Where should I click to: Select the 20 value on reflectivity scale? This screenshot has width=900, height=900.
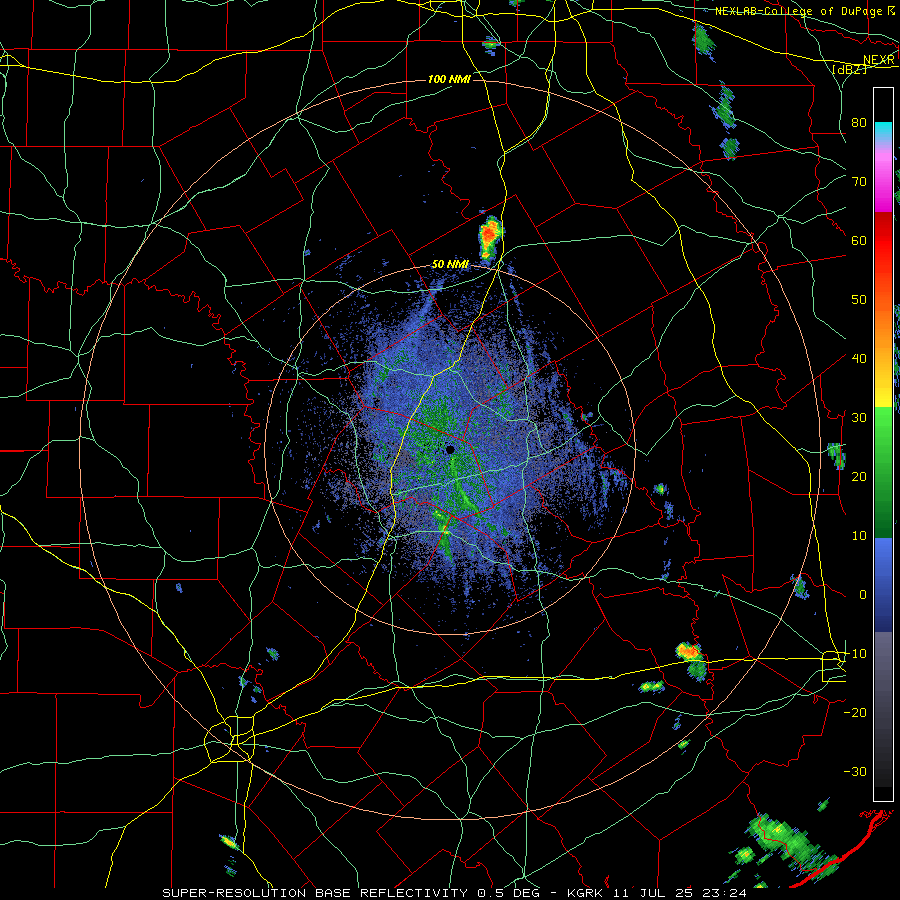(859, 476)
